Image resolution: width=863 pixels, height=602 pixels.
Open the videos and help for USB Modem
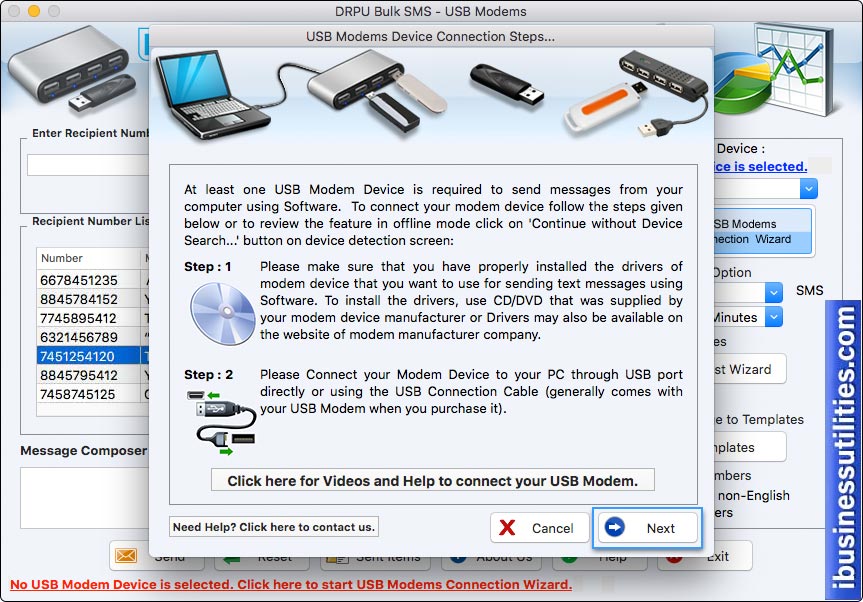[x=433, y=480]
